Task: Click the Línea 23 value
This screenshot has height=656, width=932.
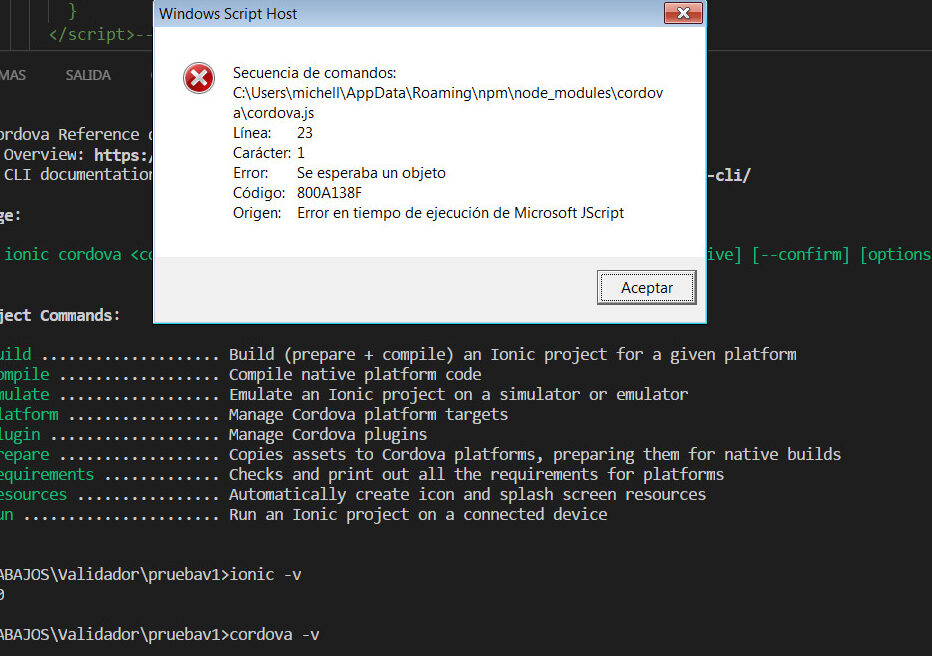Action: 305,133
